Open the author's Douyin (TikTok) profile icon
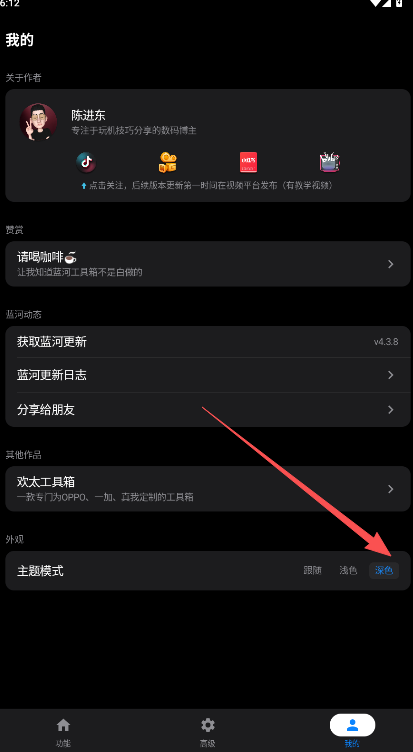This screenshot has height=752, width=413. coord(86,163)
